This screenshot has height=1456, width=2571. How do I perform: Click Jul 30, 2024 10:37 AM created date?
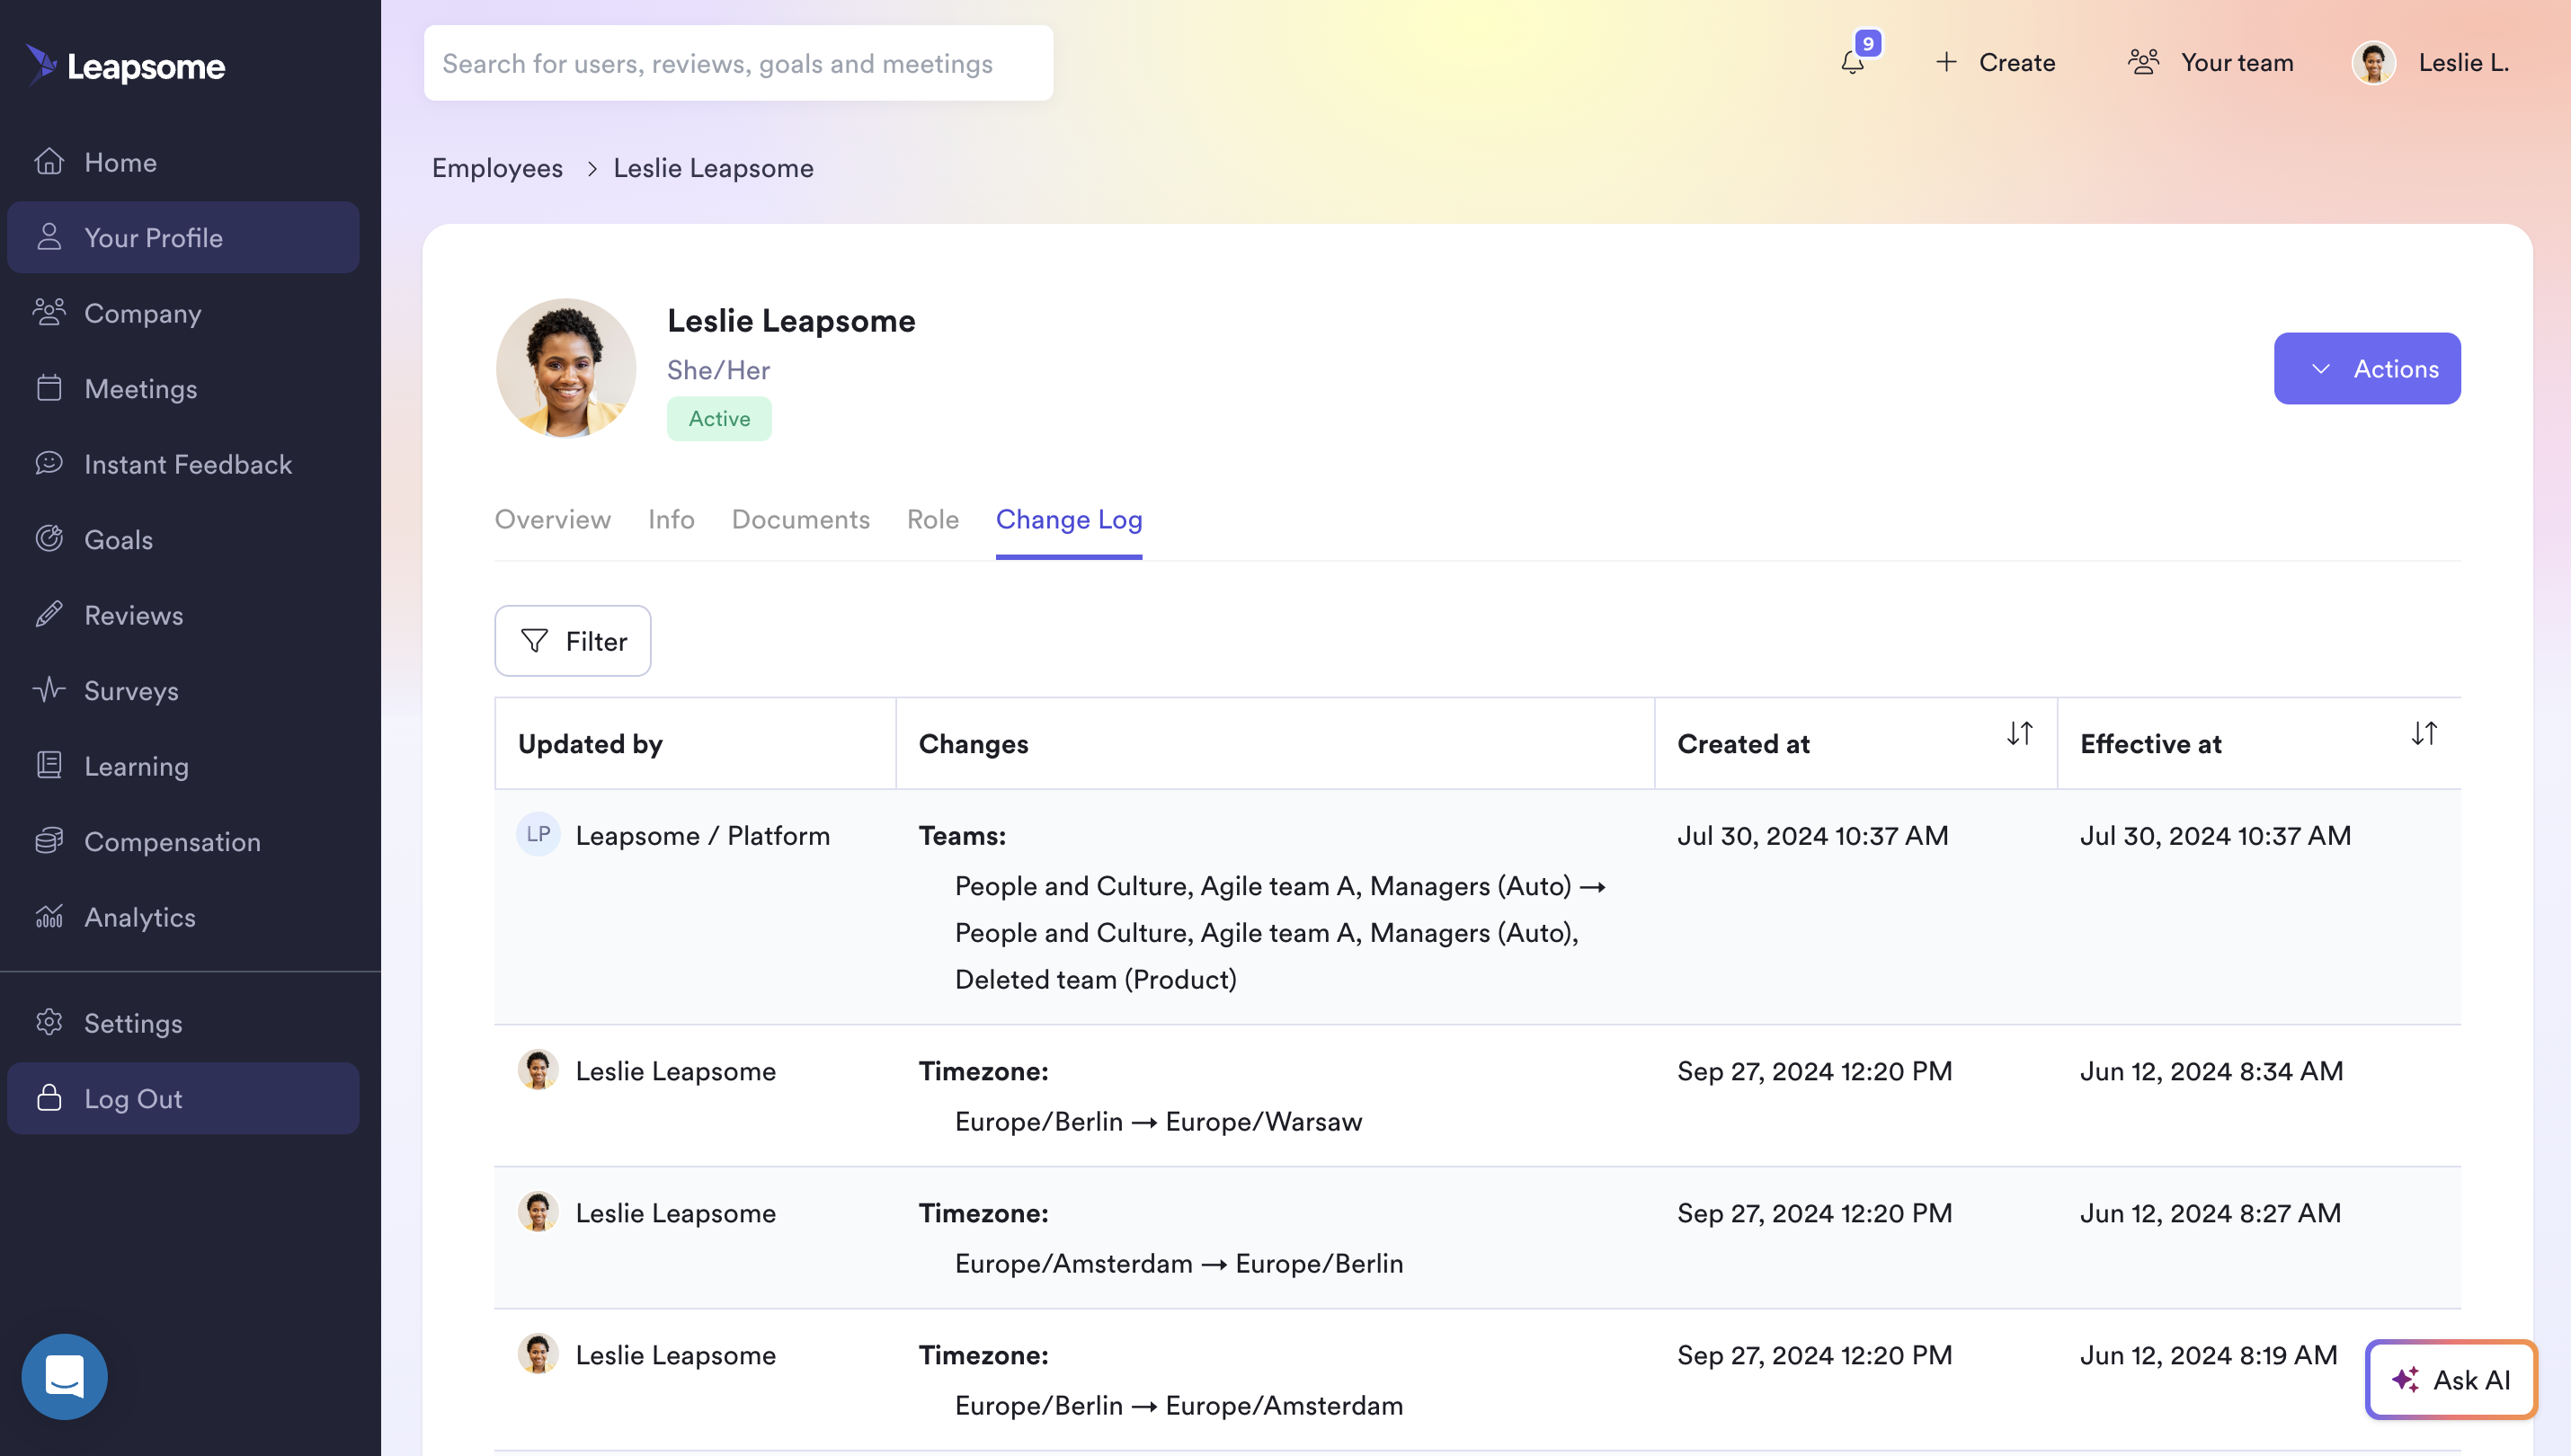(1813, 835)
